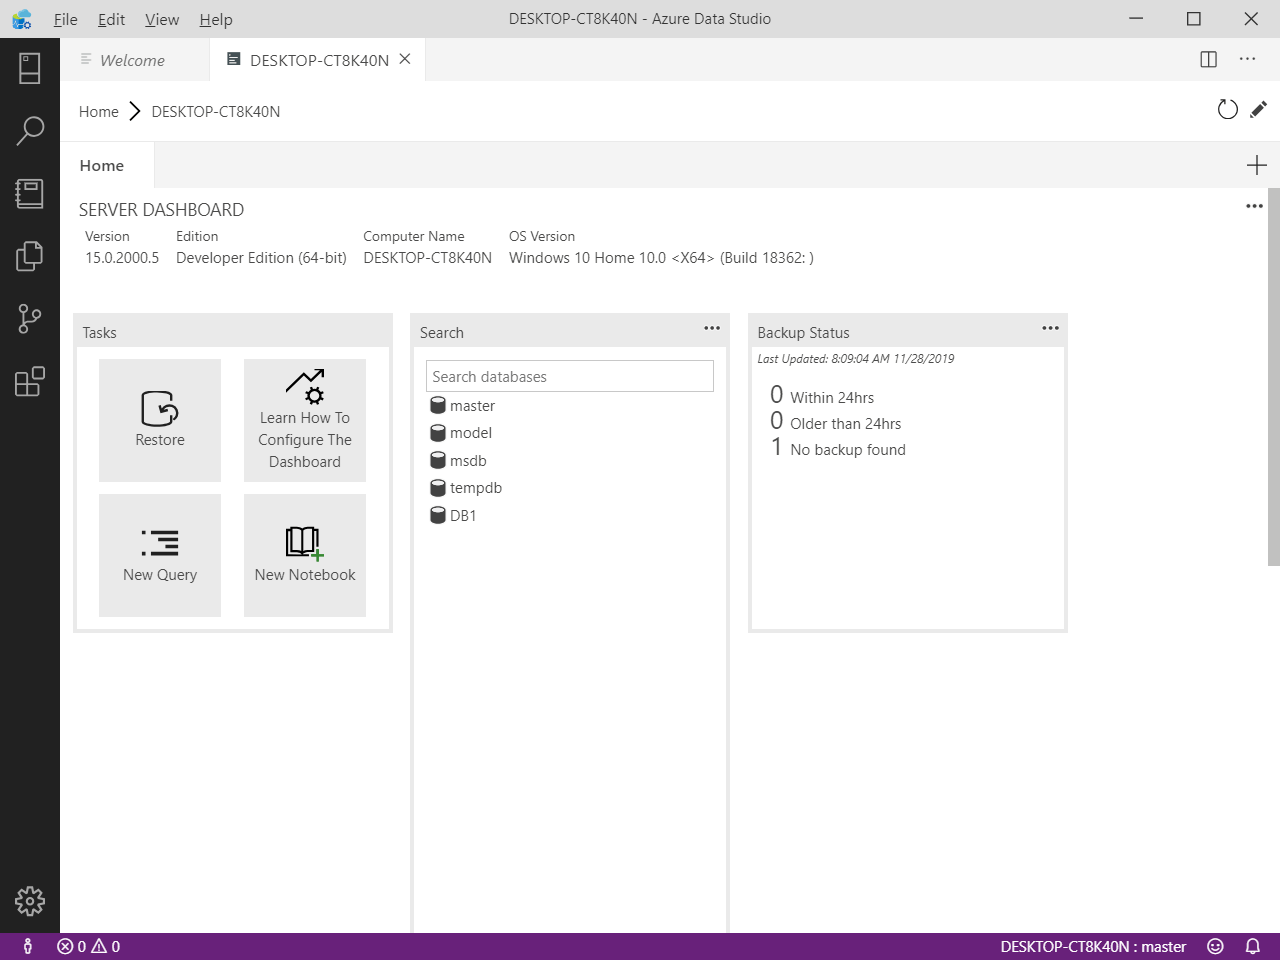Click the version value 15.0.2000.5
Viewport: 1280px width, 960px height.
[122, 258]
